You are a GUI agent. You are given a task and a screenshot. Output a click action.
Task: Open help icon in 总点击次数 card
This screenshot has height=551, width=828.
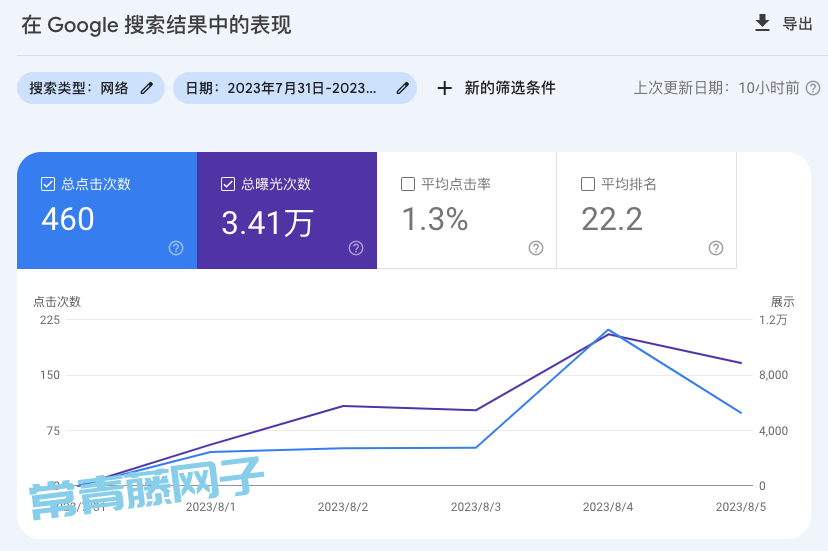176,248
